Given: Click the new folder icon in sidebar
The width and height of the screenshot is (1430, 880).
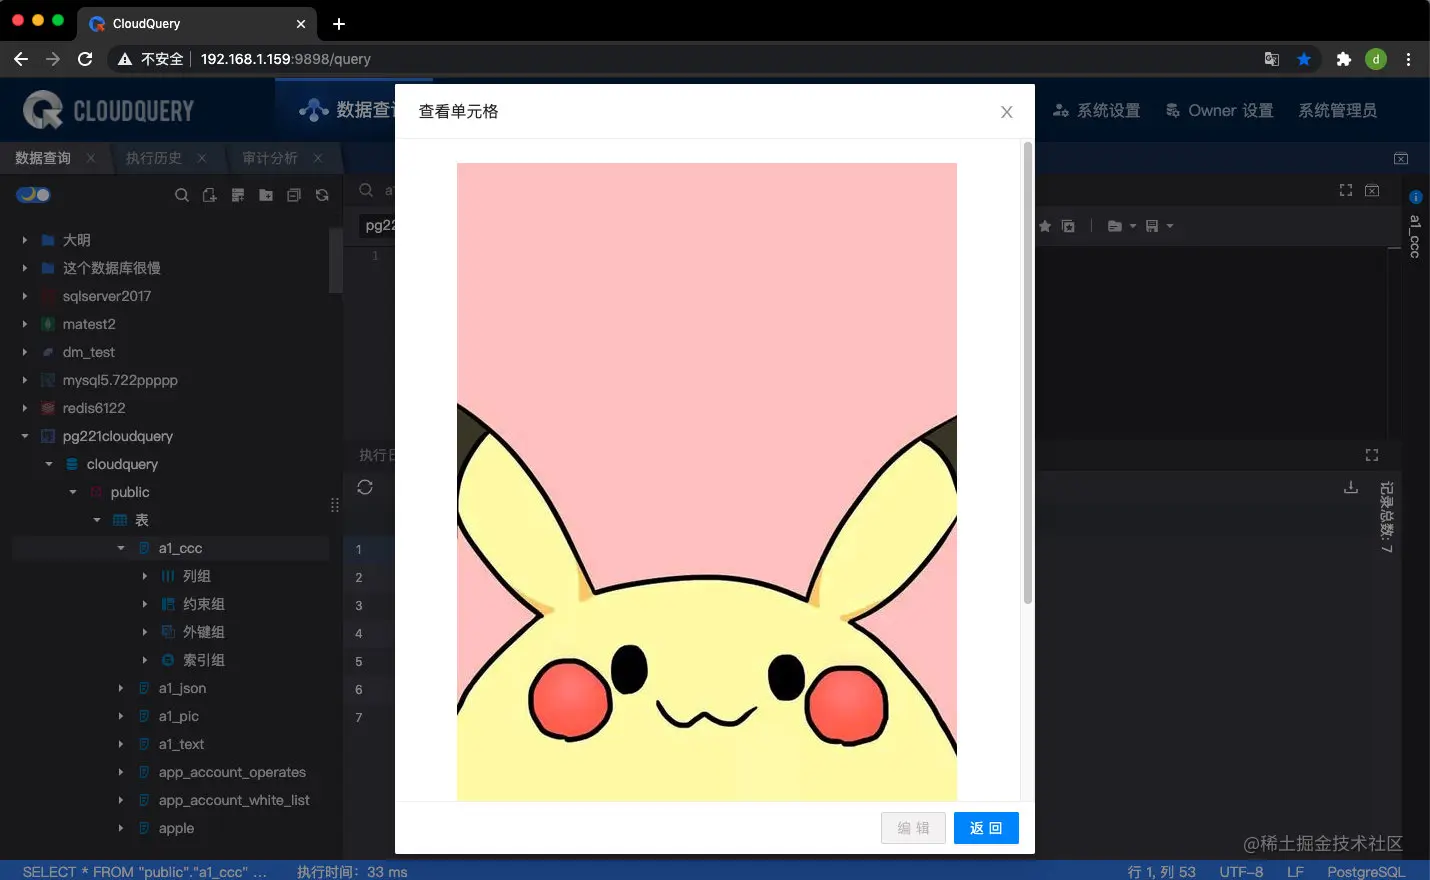Looking at the screenshot, I should [266, 195].
